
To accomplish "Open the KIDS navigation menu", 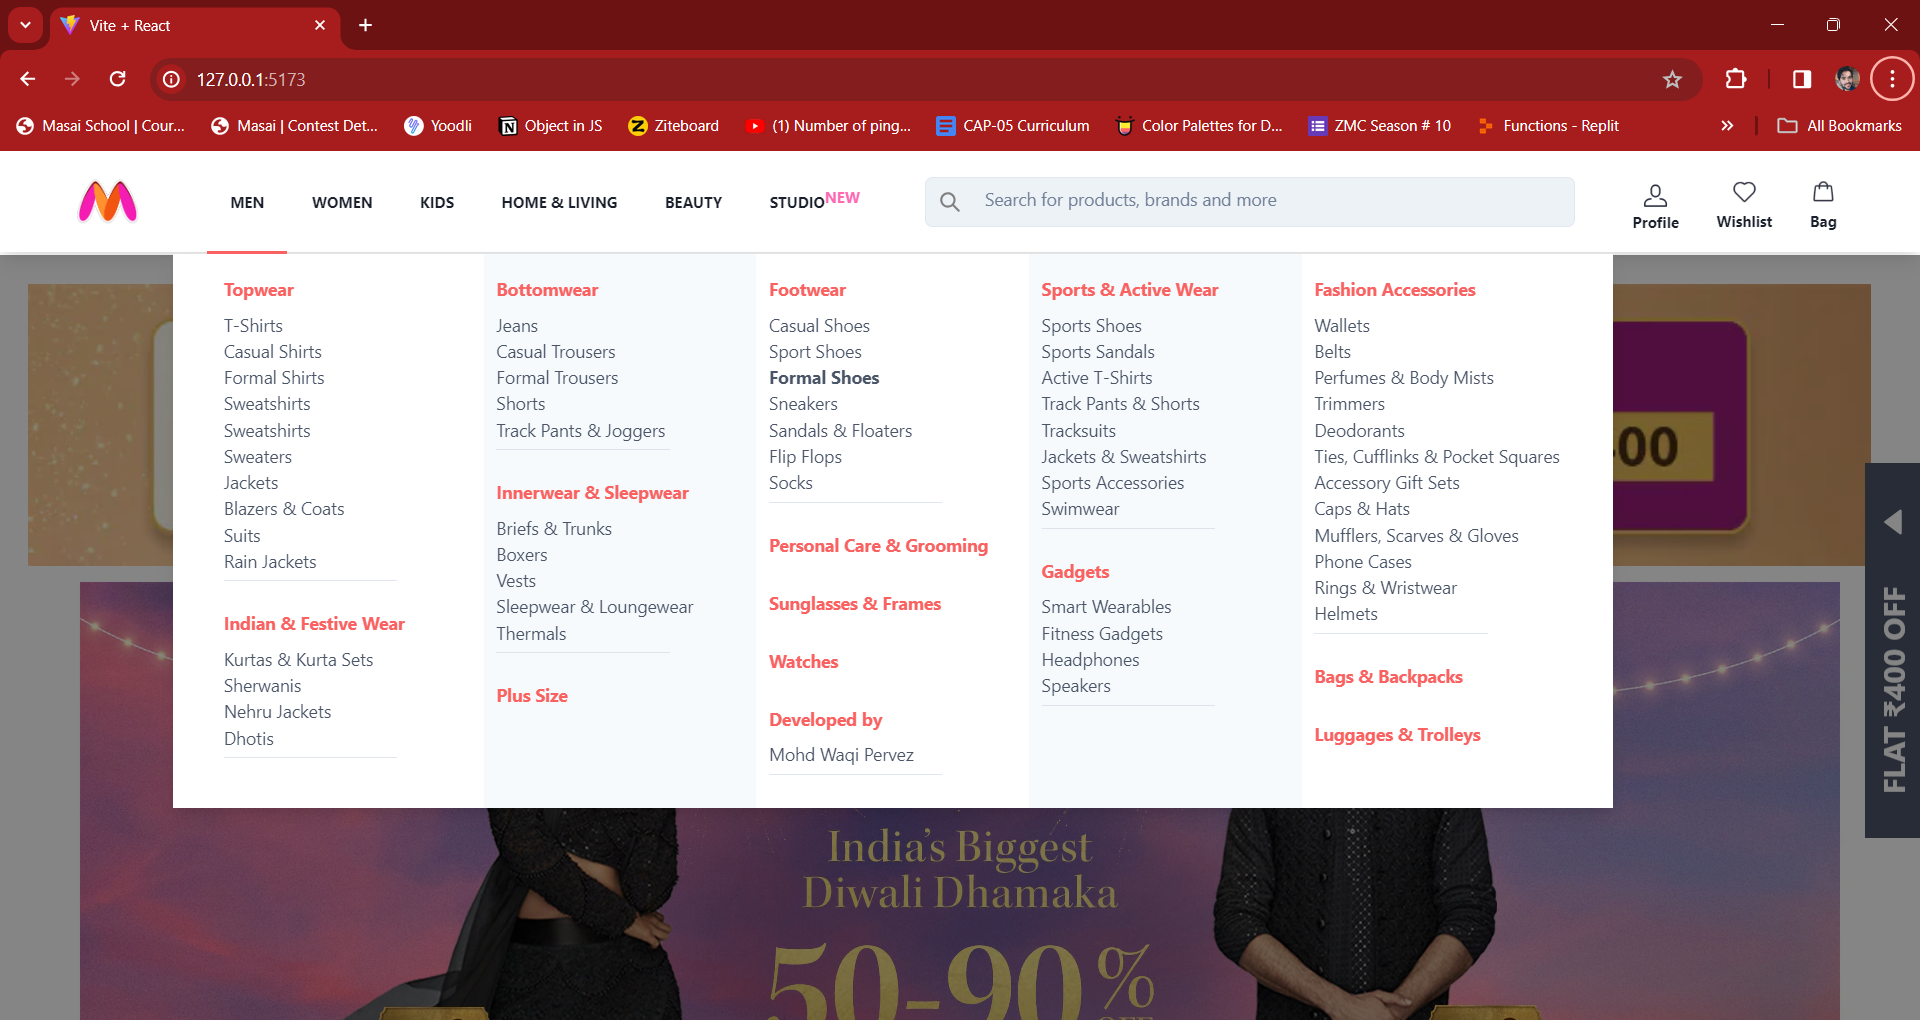I will [437, 202].
